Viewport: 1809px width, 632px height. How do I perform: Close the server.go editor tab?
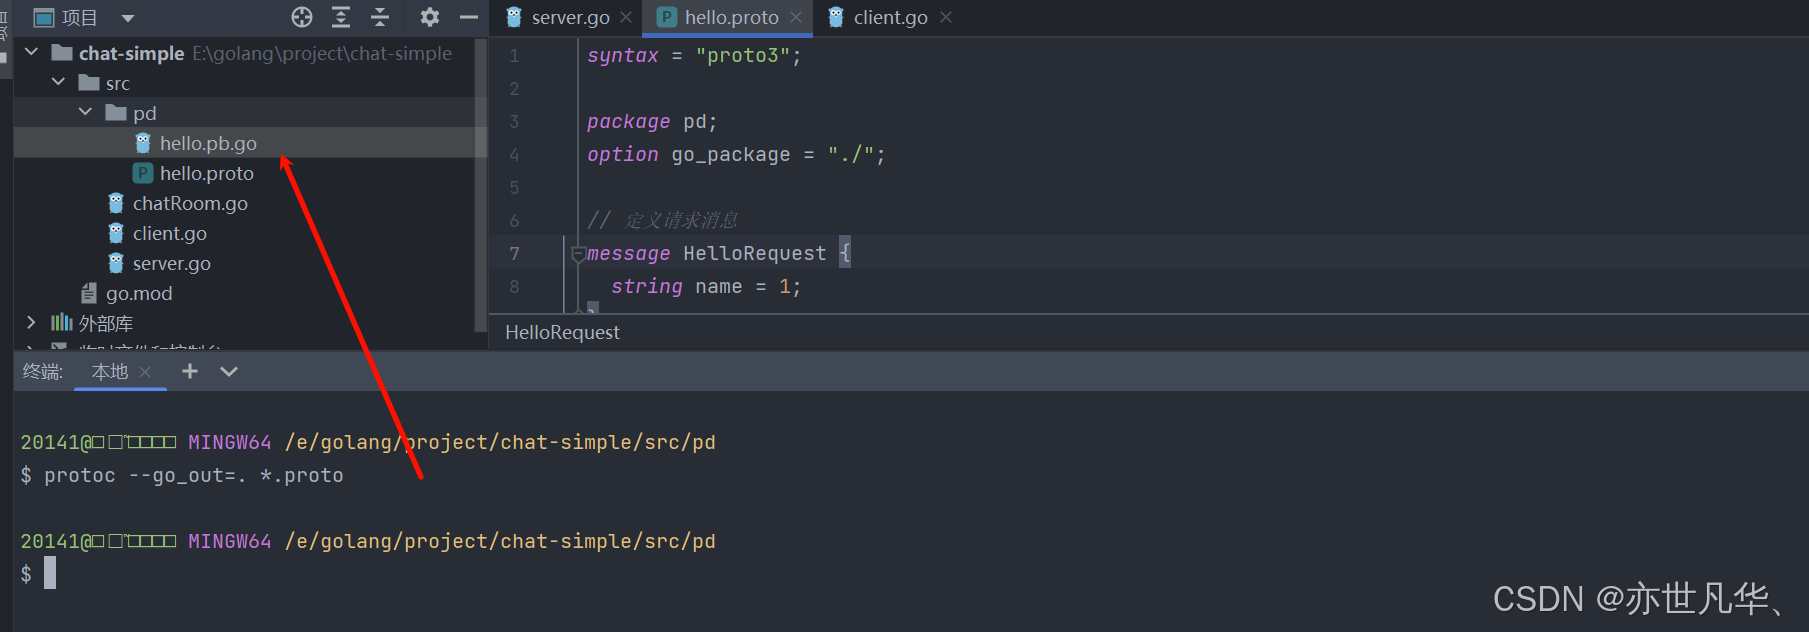[x=626, y=17]
